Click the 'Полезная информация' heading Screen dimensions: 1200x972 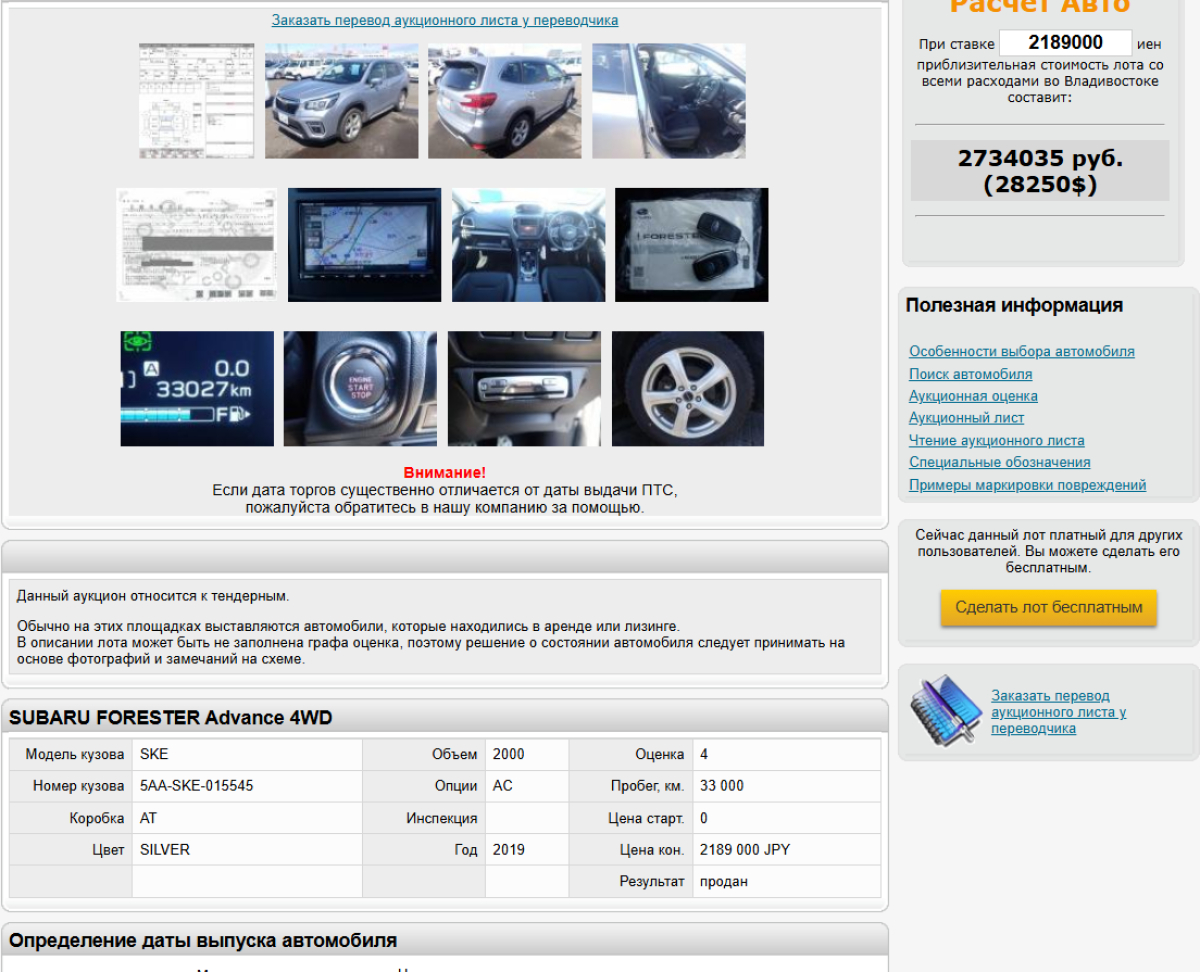1014,306
